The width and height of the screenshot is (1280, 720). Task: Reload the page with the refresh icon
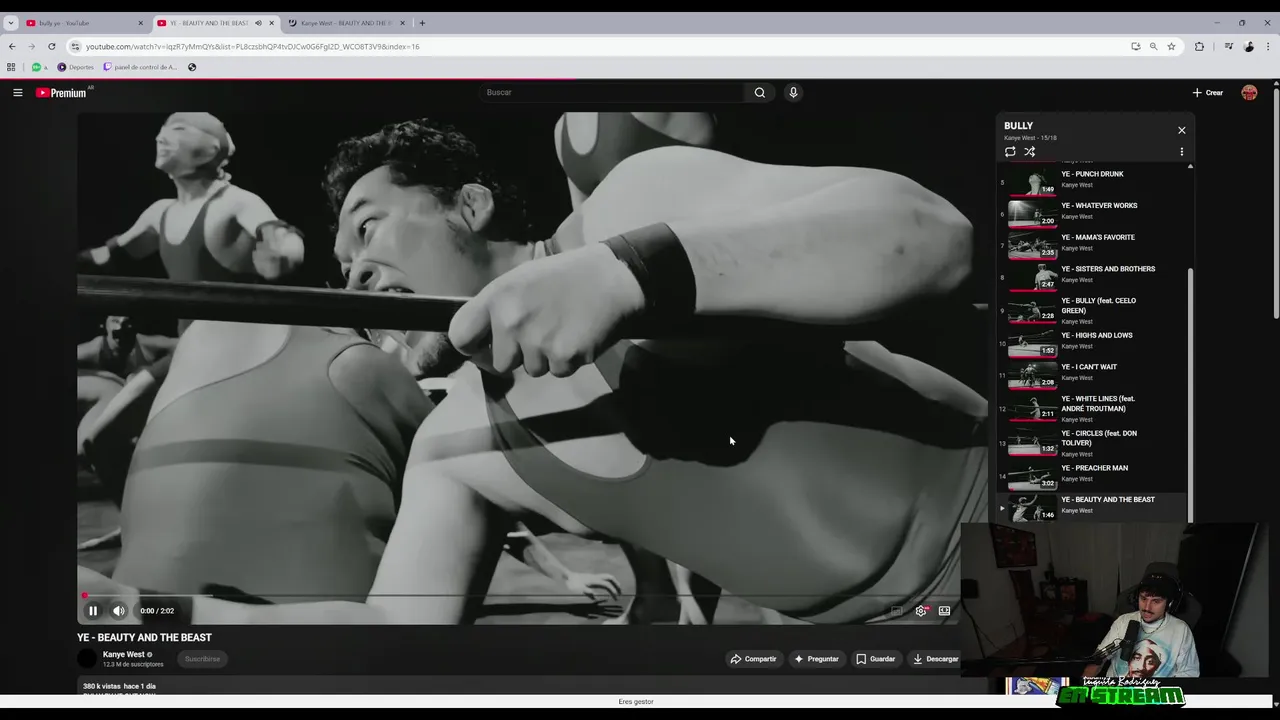[x=52, y=46]
